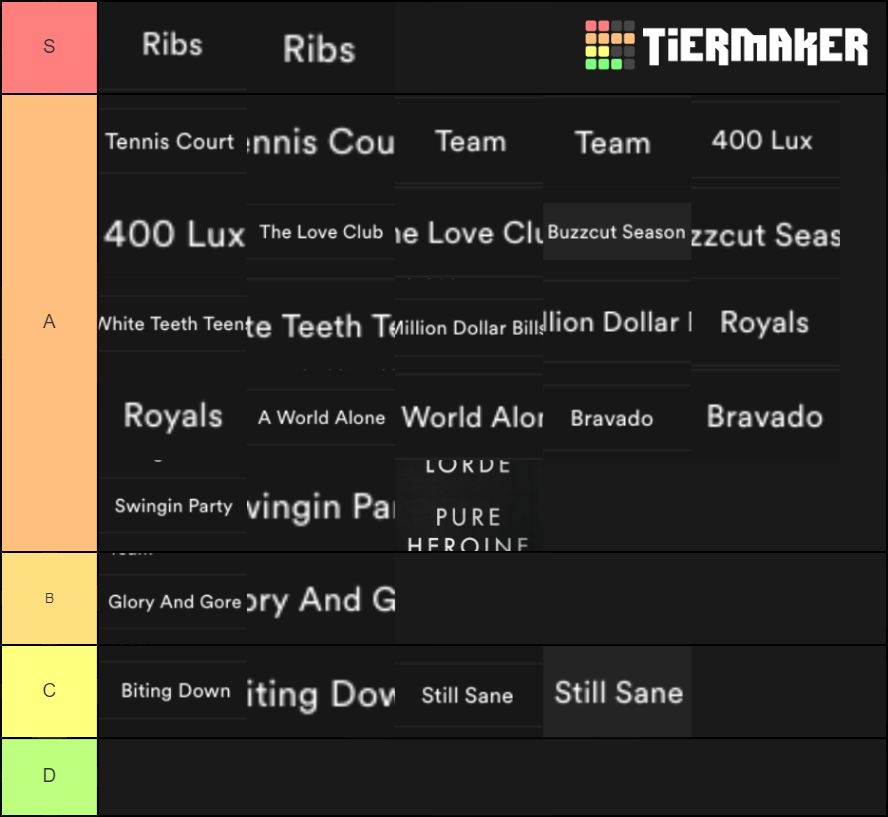The width and height of the screenshot is (888, 817).
Task: Select the large Still Sane tile
Action: pyautogui.click(x=617, y=691)
